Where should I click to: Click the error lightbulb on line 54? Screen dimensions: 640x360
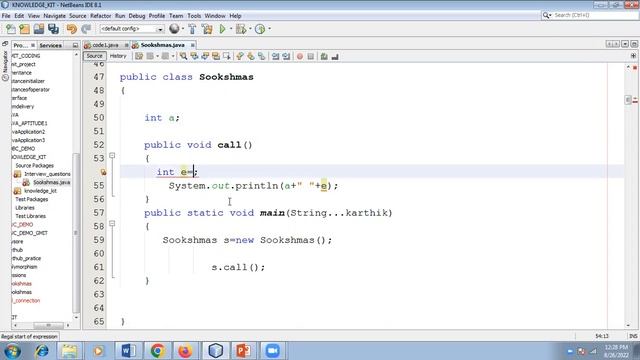[x=103, y=172]
